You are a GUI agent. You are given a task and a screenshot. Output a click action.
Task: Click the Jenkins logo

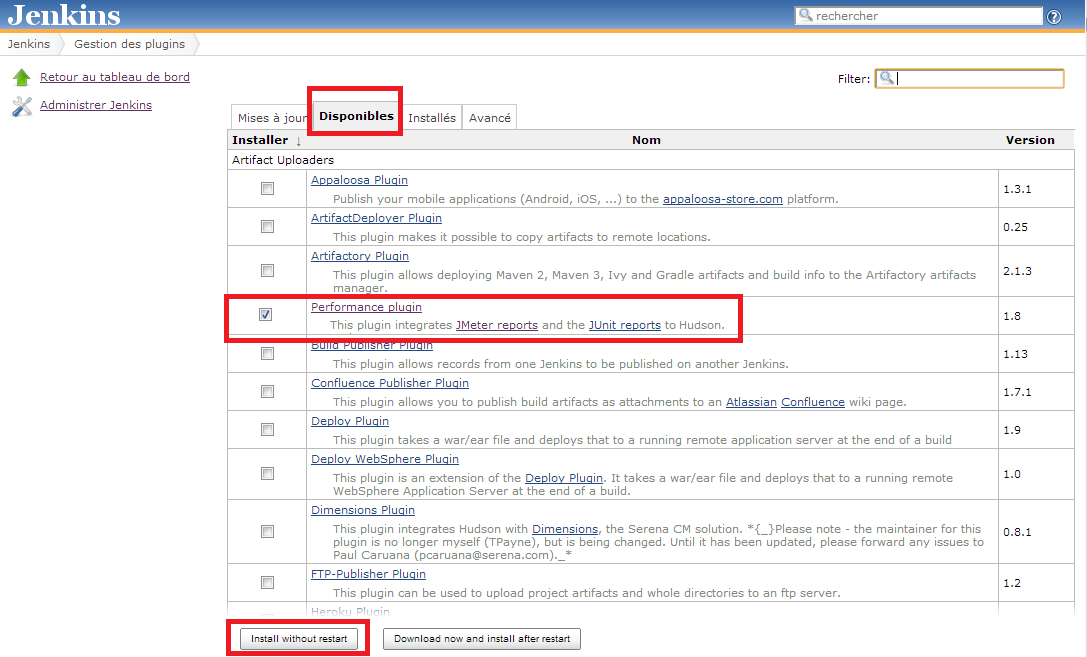pyautogui.click(x=62, y=15)
